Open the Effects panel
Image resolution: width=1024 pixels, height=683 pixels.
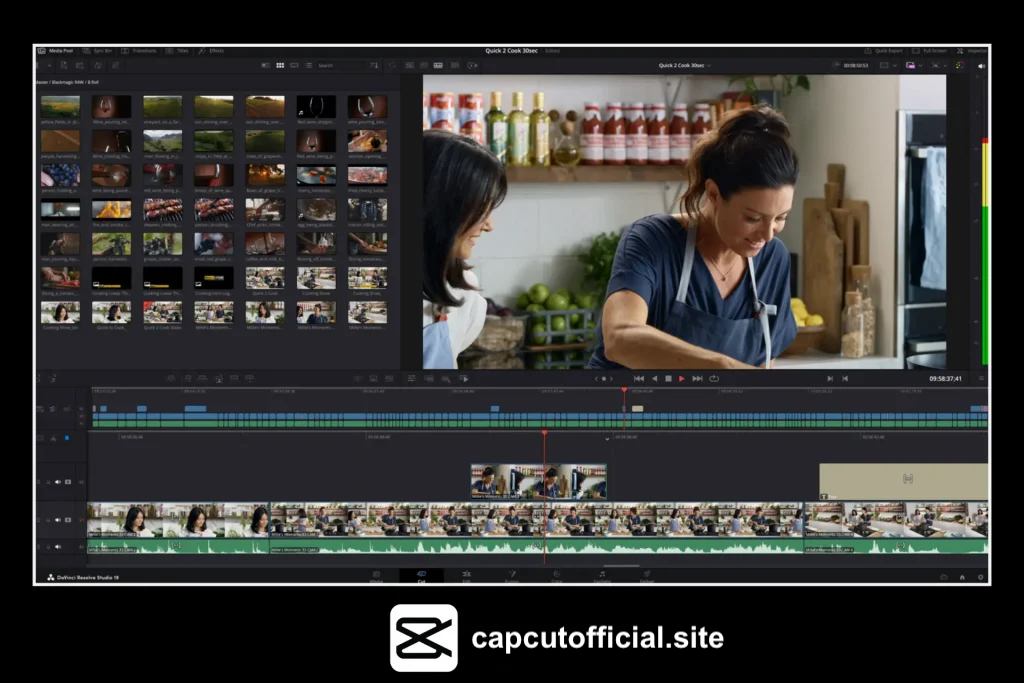pyautogui.click(x=216, y=51)
